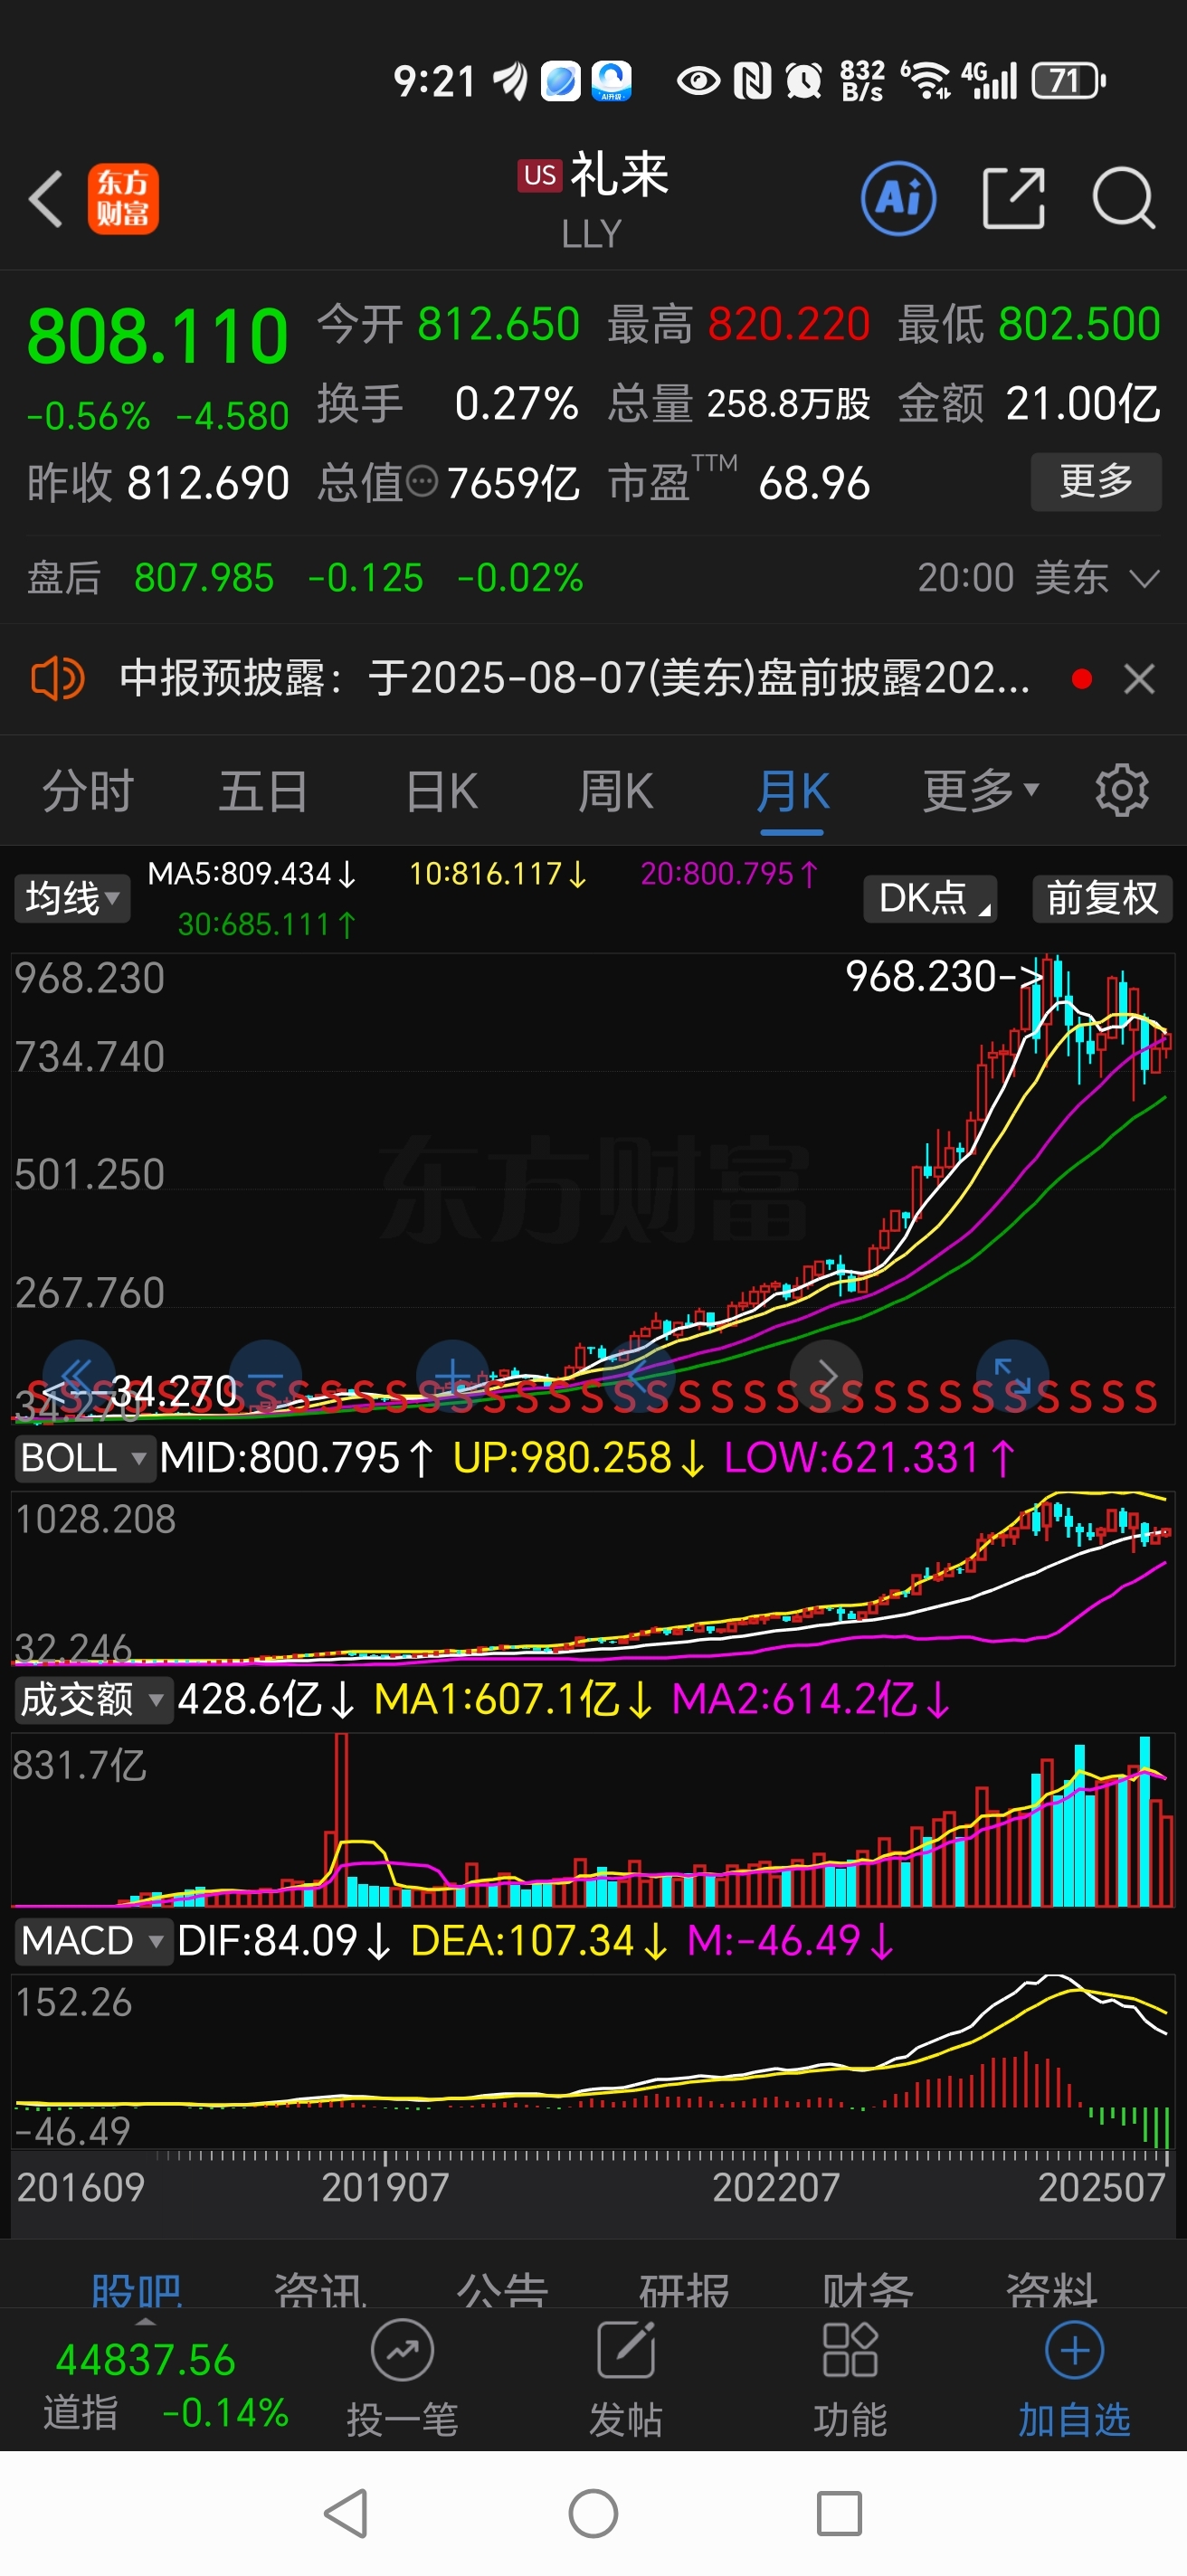Open BOLL indicator dropdown
Screen dimensions: 1187x2576
coord(84,1458)
